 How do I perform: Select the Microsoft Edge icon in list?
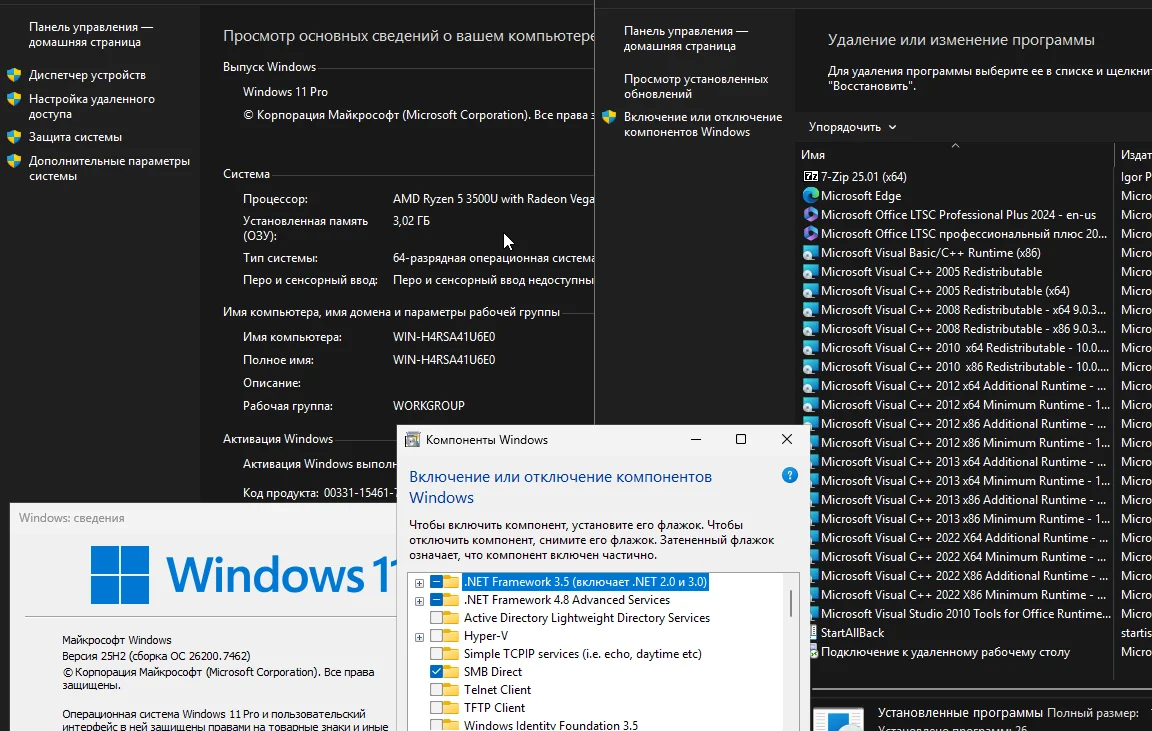[810, 196]
